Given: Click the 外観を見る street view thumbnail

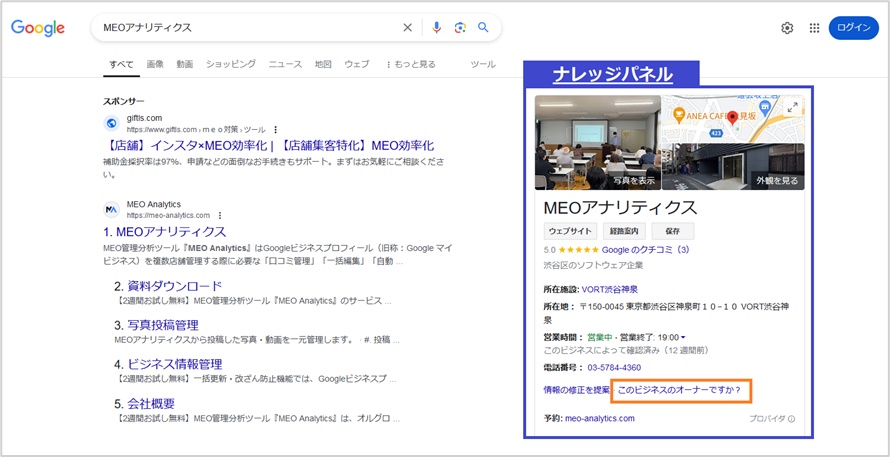Looking at the screenshot, I should 733,167.
